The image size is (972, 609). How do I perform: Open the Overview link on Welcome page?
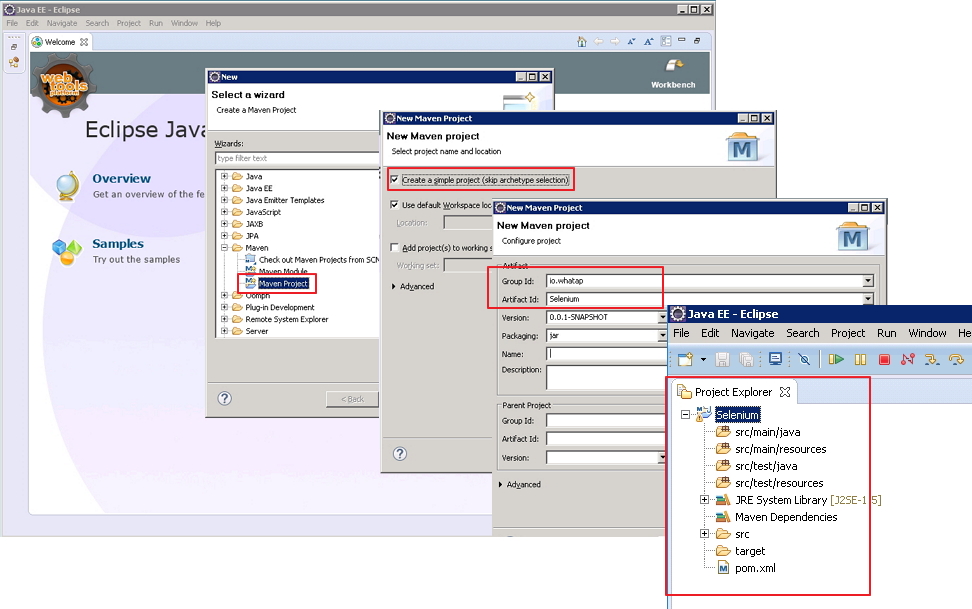click(121, 179)
